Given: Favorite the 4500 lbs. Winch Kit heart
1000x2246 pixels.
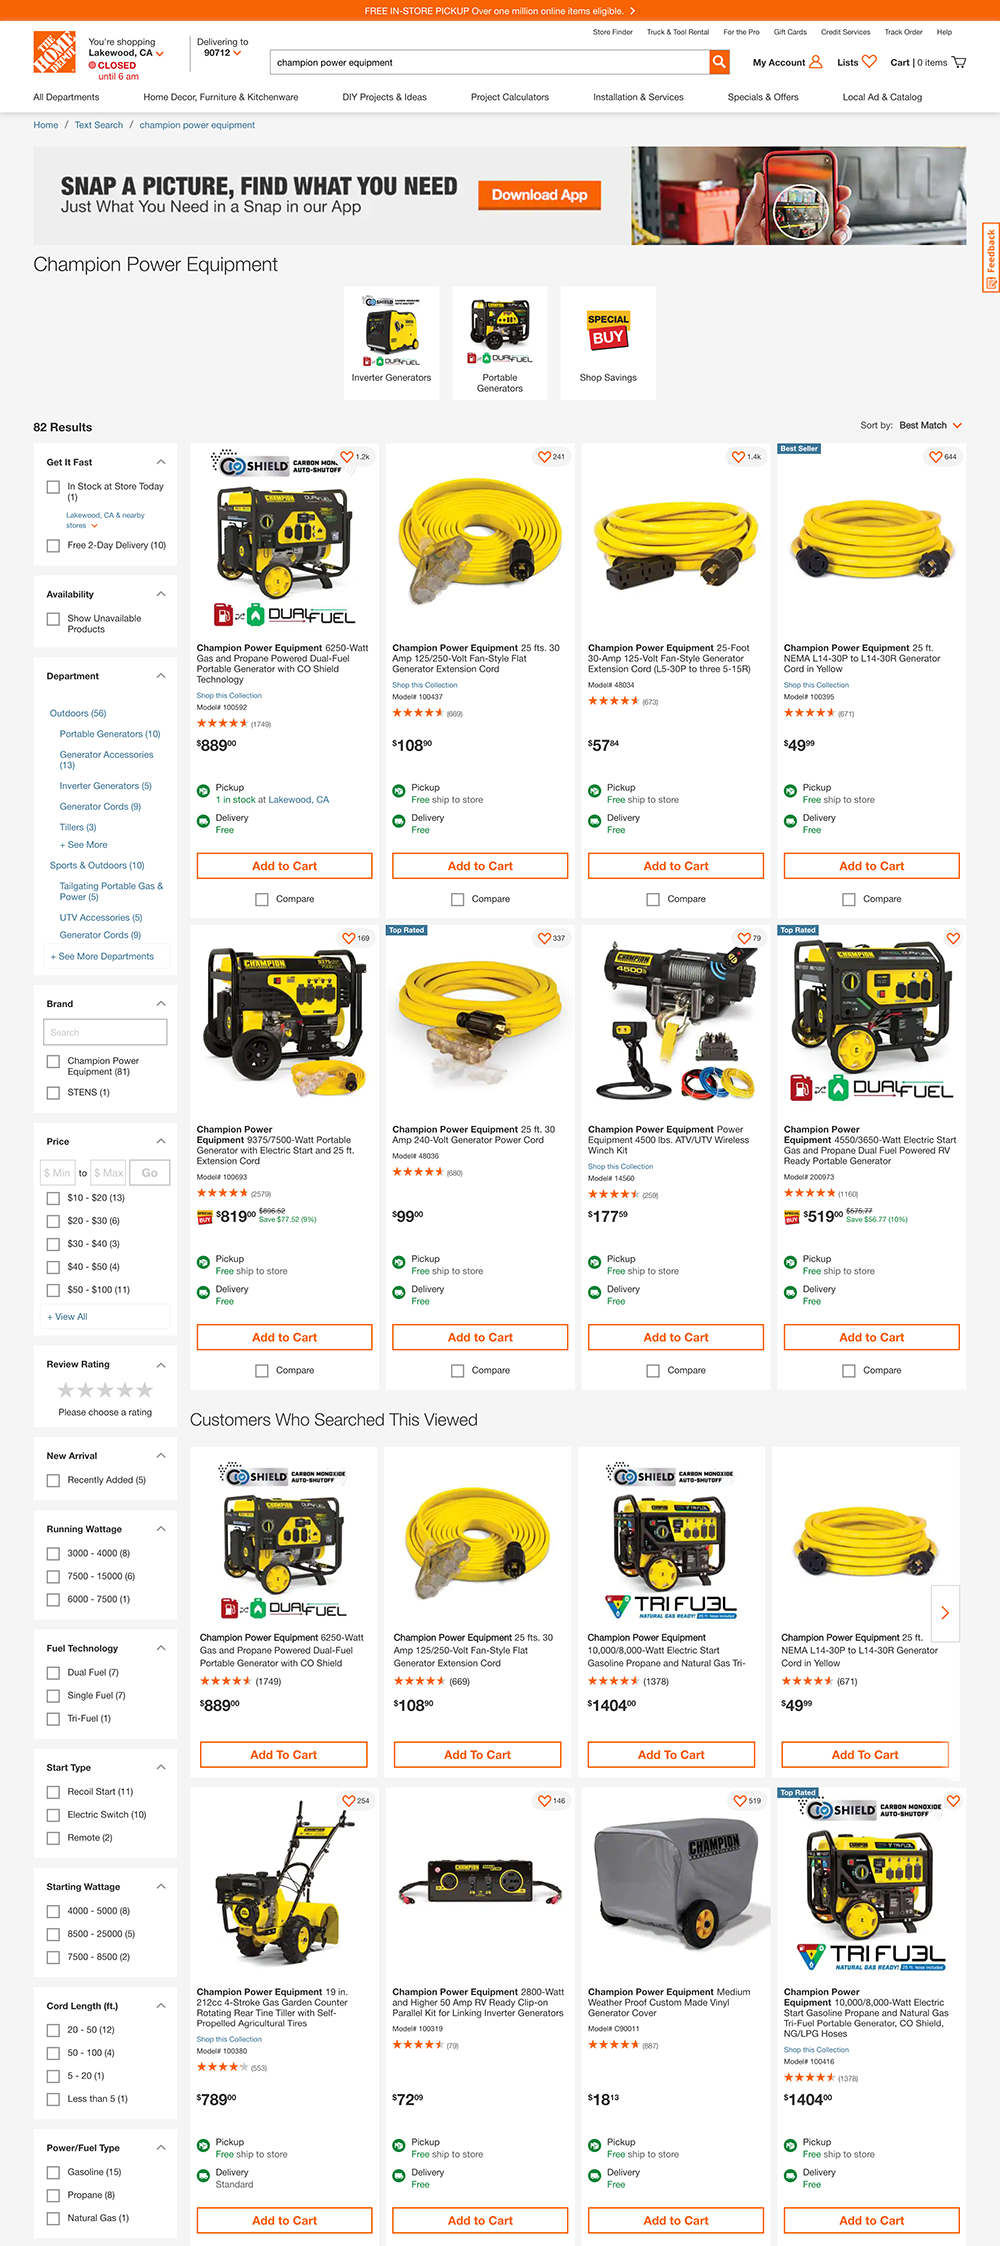Looking at the screenshot, I should [x=743, y=938].
